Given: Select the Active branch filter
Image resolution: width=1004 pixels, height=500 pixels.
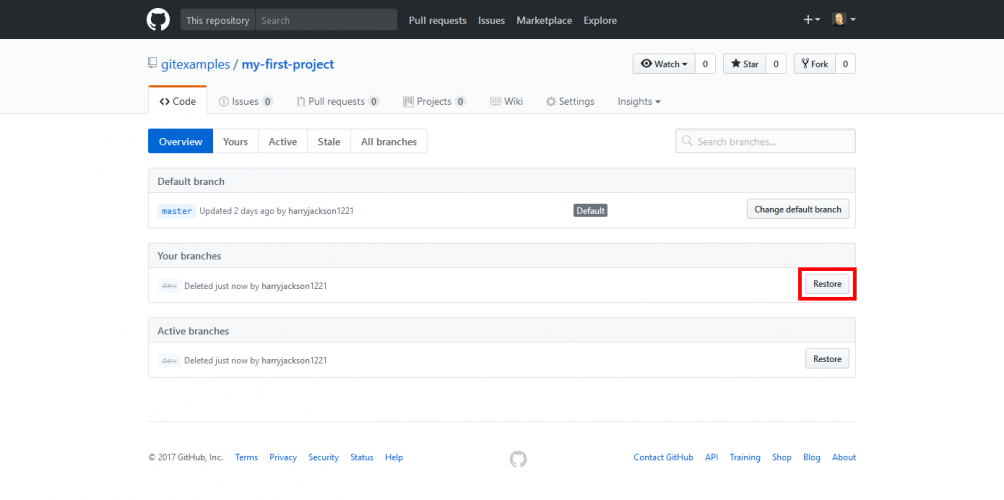Looking at the screenshot, I should coord(282,141).
